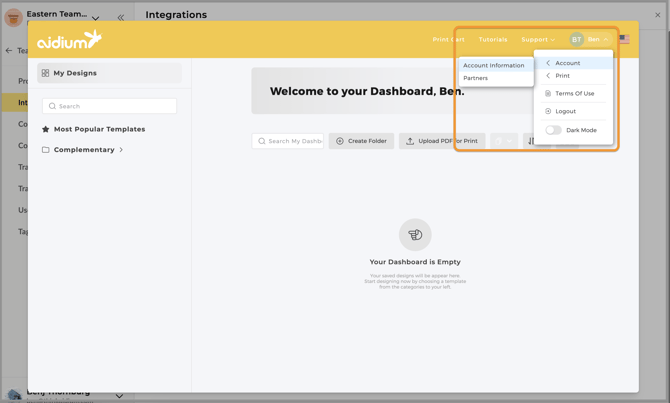This screenshot has height=403, width=670.
Task: Open the Support dropdown menu
Action: [x=538, y=40]
